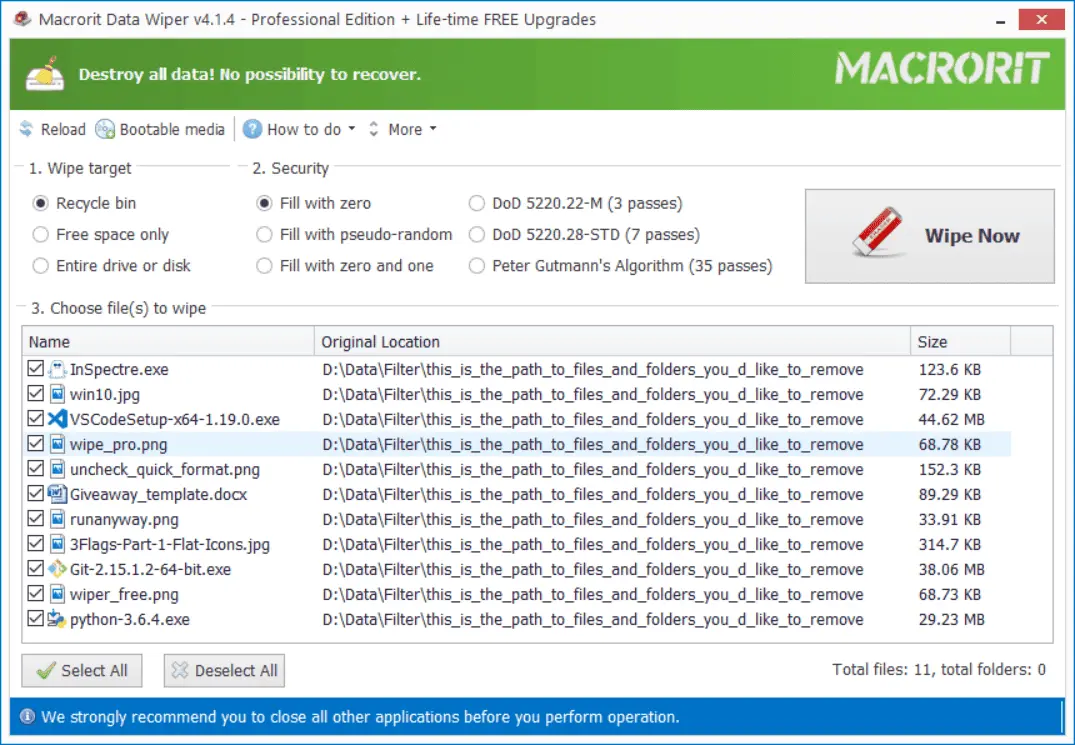The image size is (1075, 745).
Task: Toggle 3Flags-Part-1-Flat-Icons.jpg checkbox
Action: pyautogui.click(x=36, y=544)
